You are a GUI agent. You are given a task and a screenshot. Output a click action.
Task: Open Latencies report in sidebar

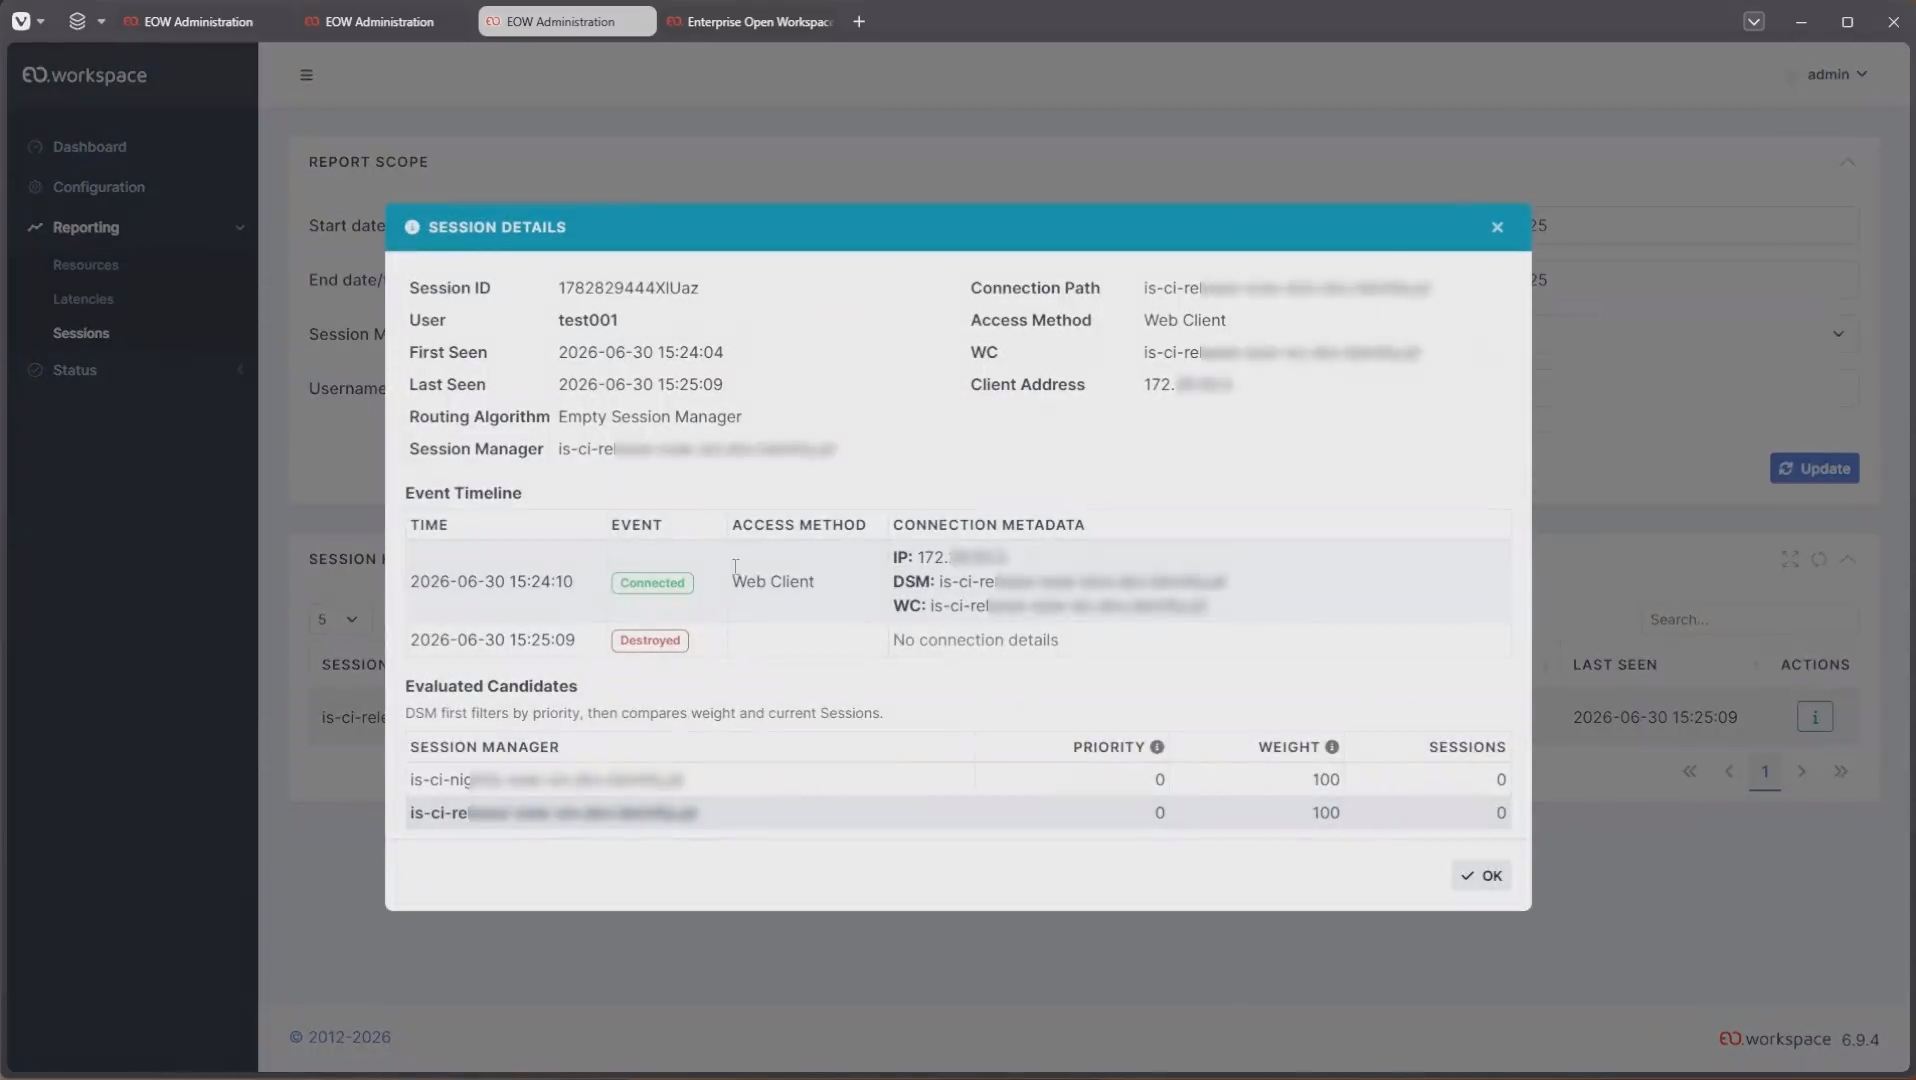(x=83, y=299)
